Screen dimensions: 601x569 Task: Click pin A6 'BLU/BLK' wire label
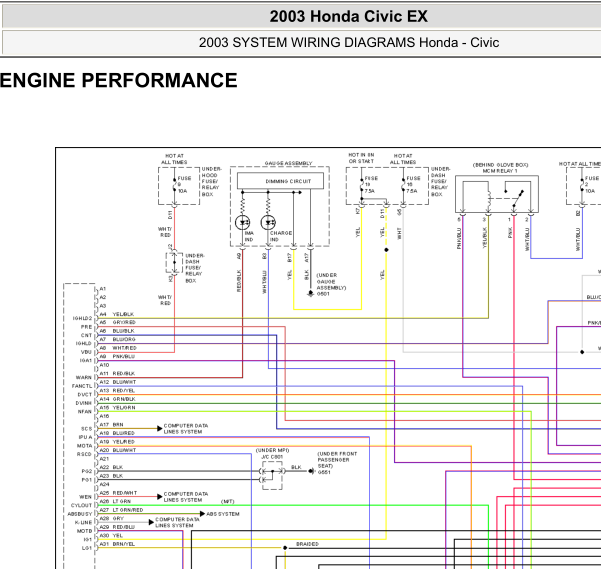click(123, 331)
